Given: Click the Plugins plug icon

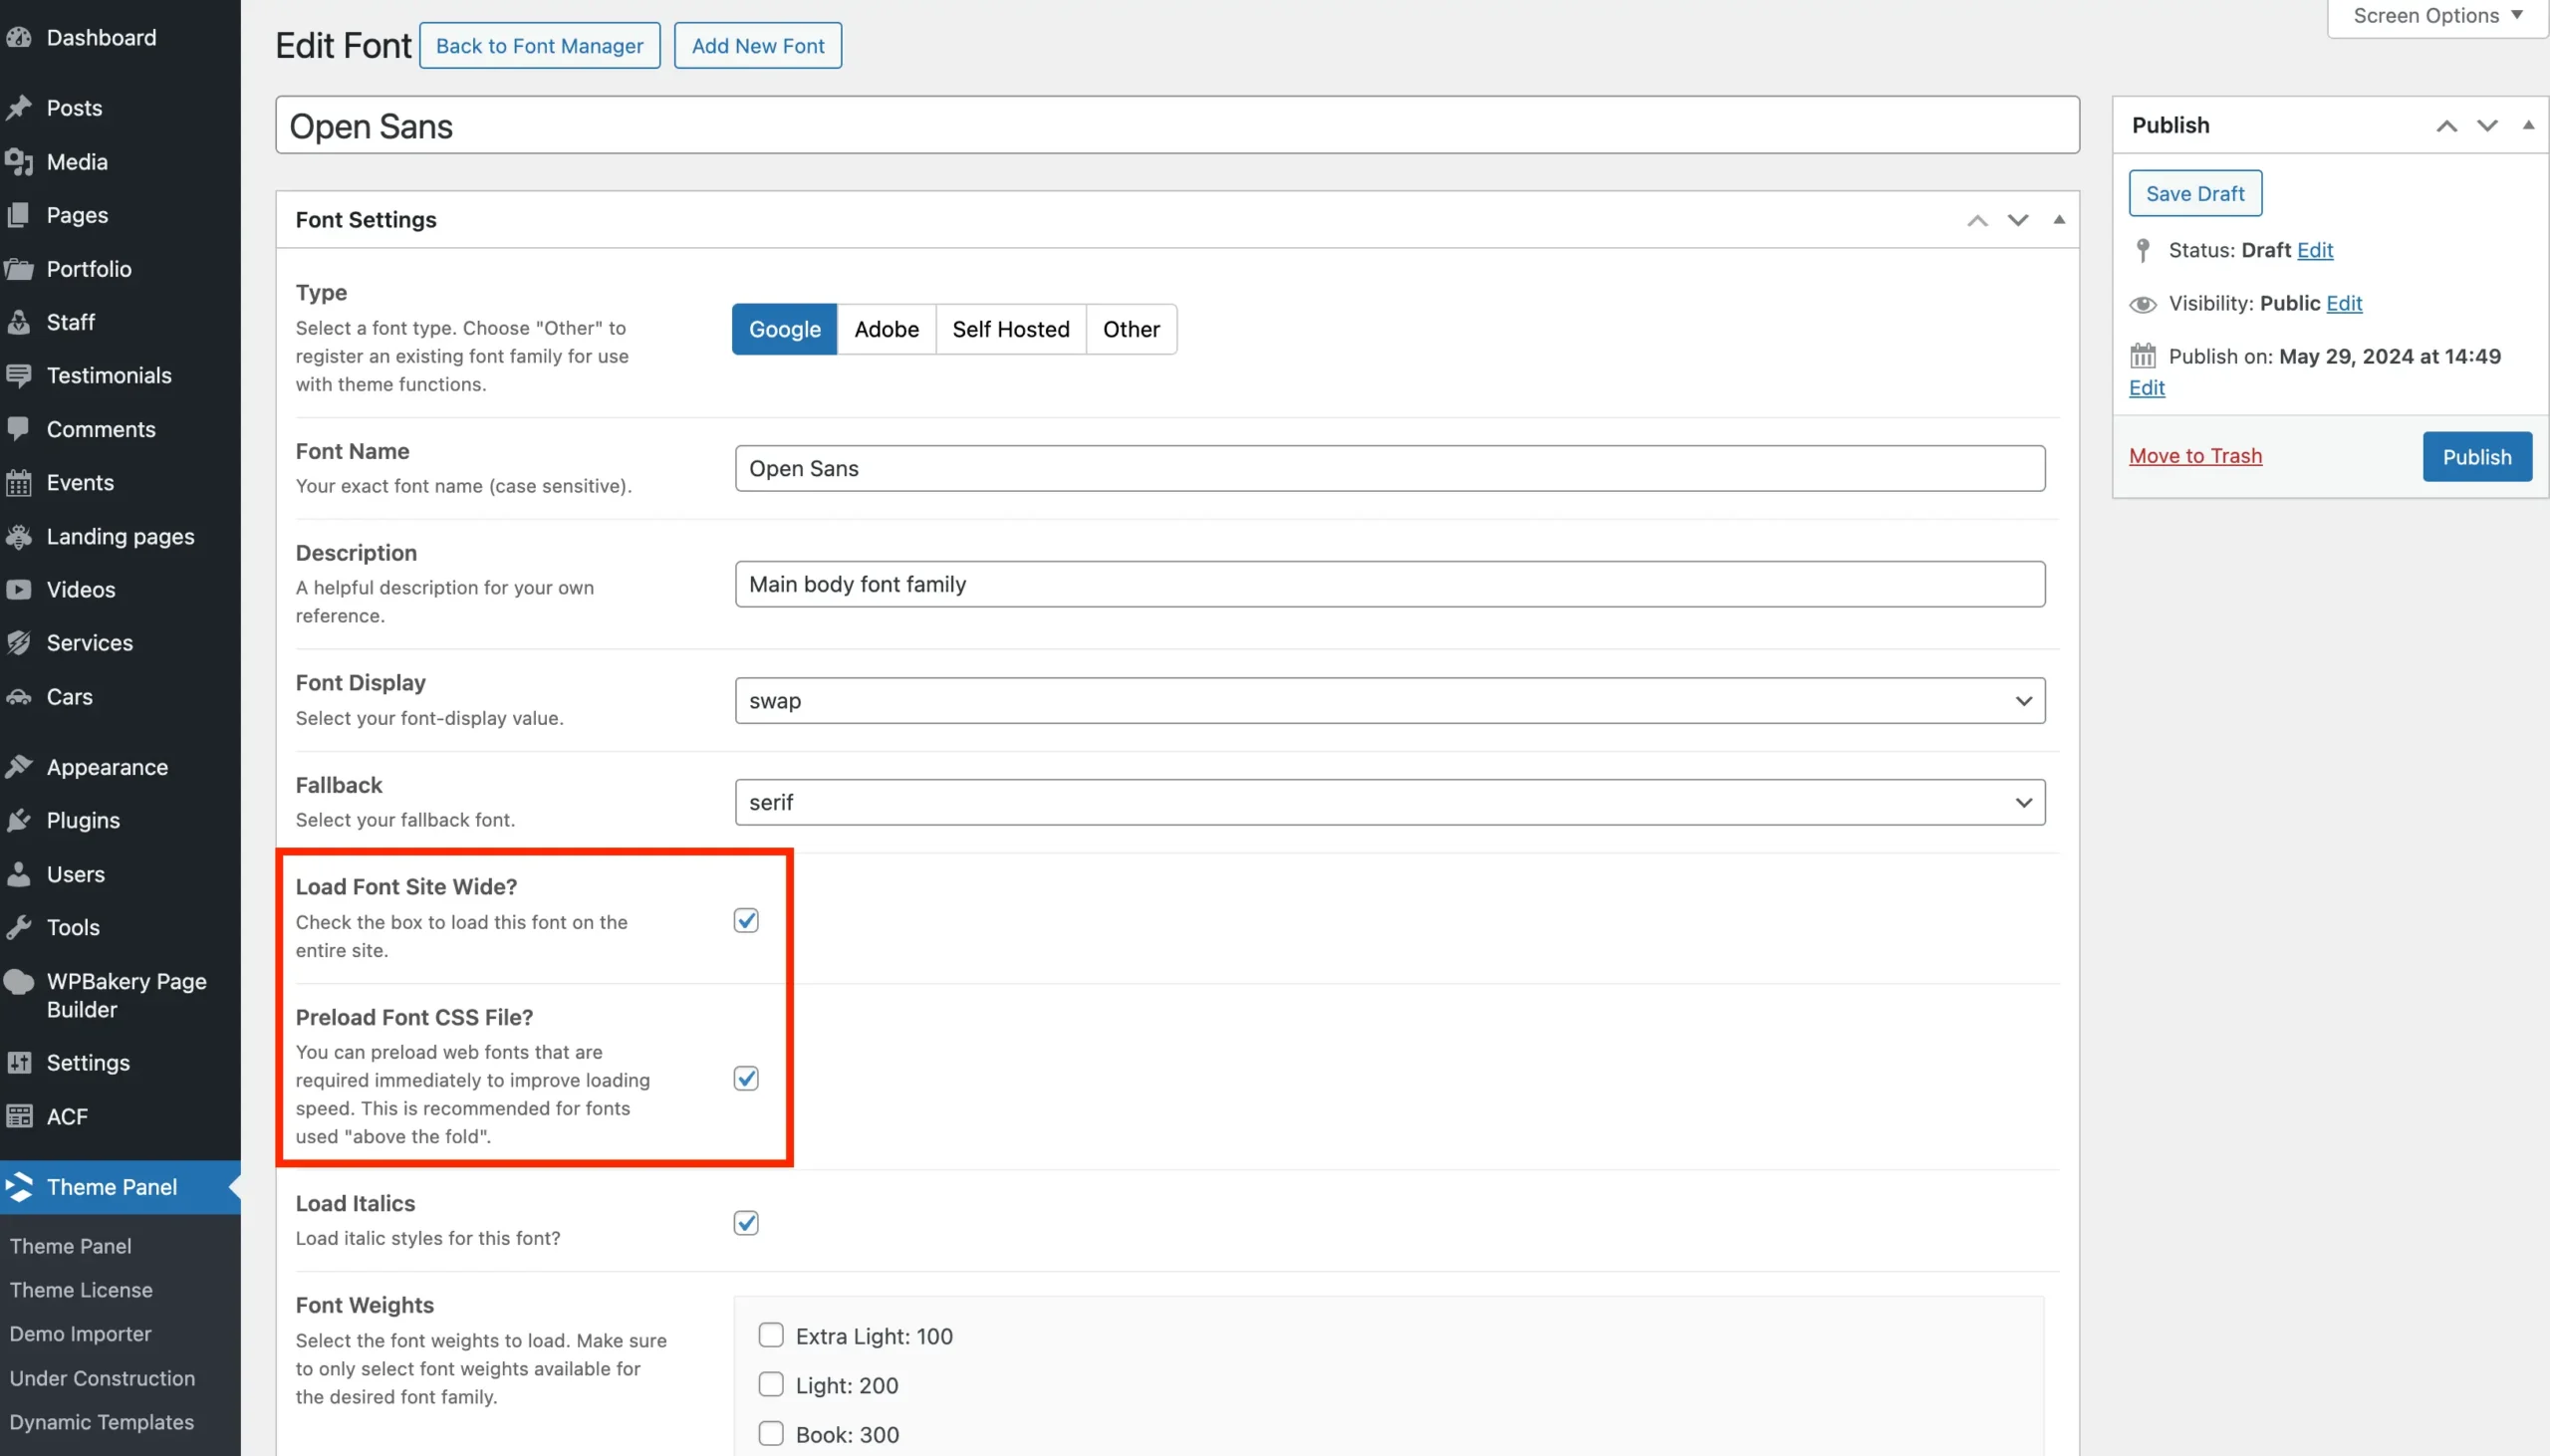Looking at the screenshot, I should (19, 821).
